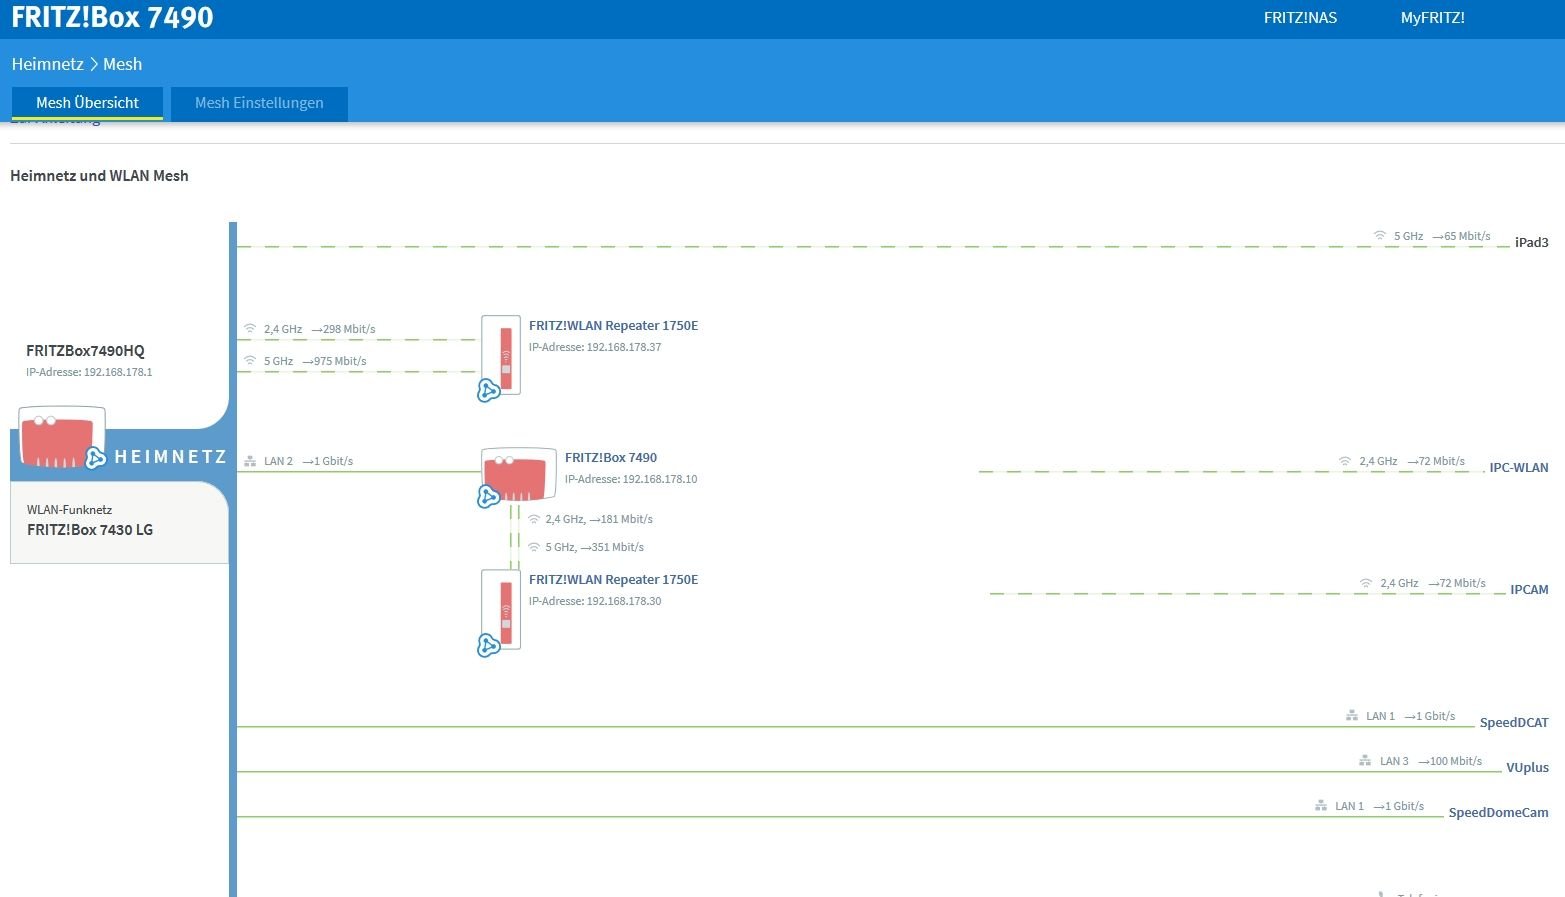Click the WLAN-Funknetz FRITZ!Box 7430 LG box
1565x897 pixels.
click(x=119, y=522)
